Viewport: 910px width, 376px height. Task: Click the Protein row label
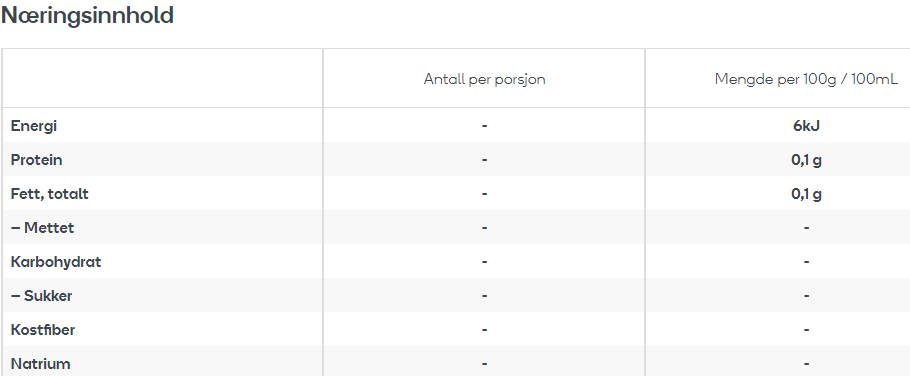(36, 160)
